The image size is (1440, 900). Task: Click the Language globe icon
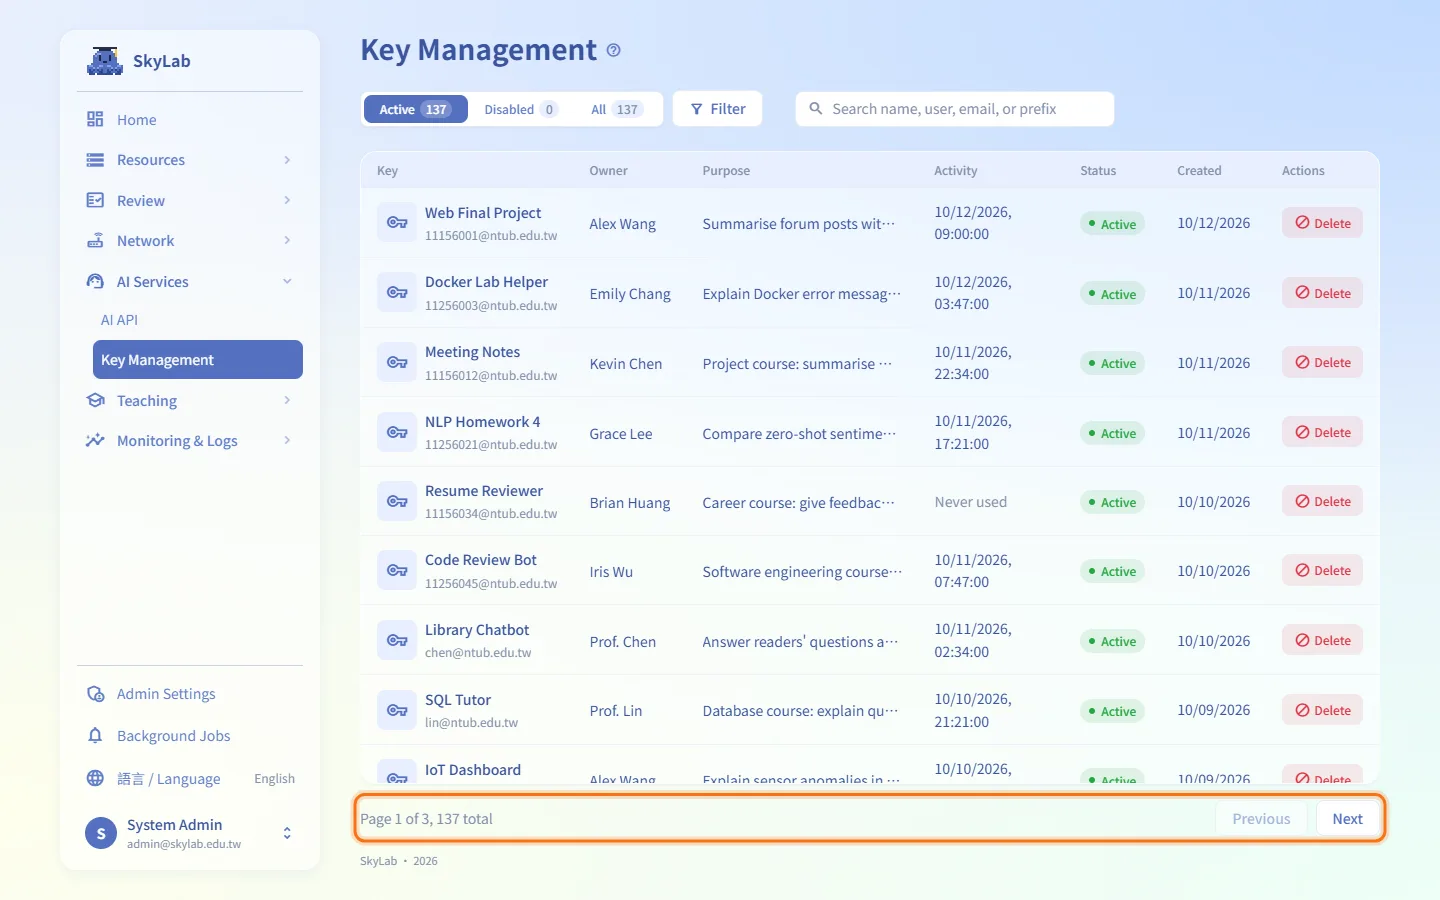point(95,779)
